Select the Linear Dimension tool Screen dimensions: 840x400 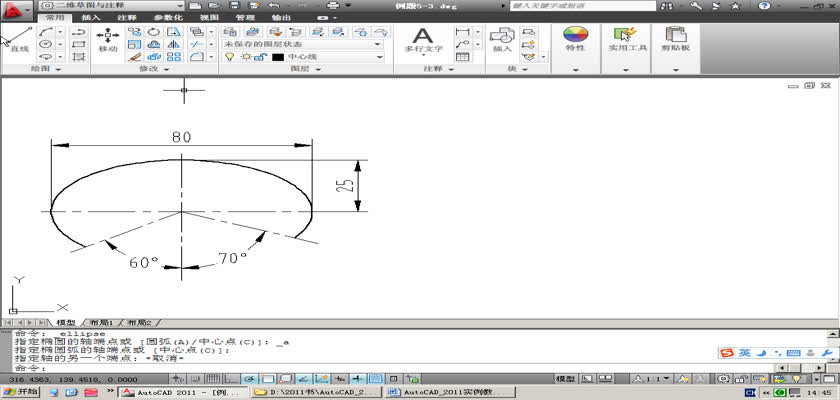tap(462, 32)
